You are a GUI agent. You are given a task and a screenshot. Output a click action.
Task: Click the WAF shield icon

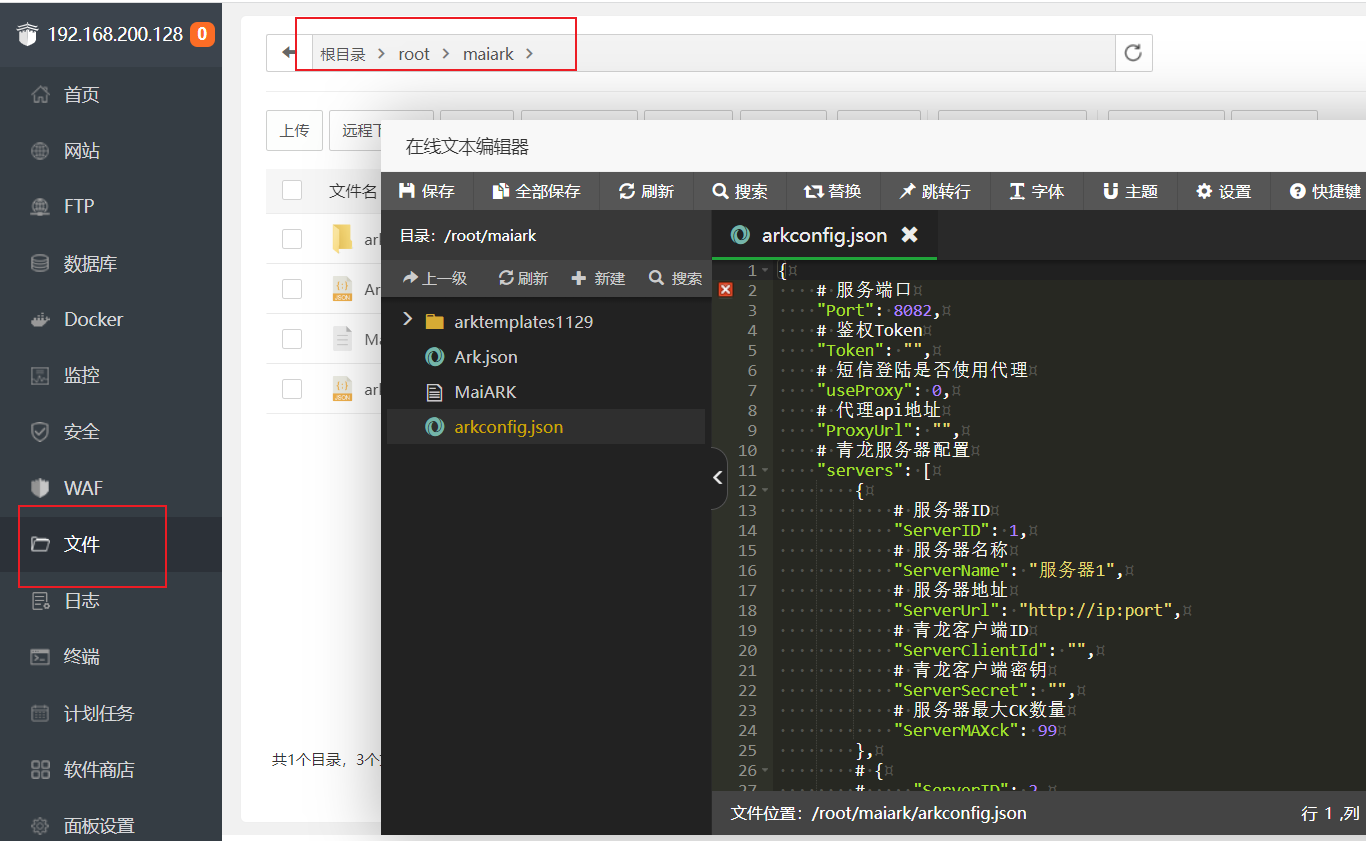pos(40,488)
